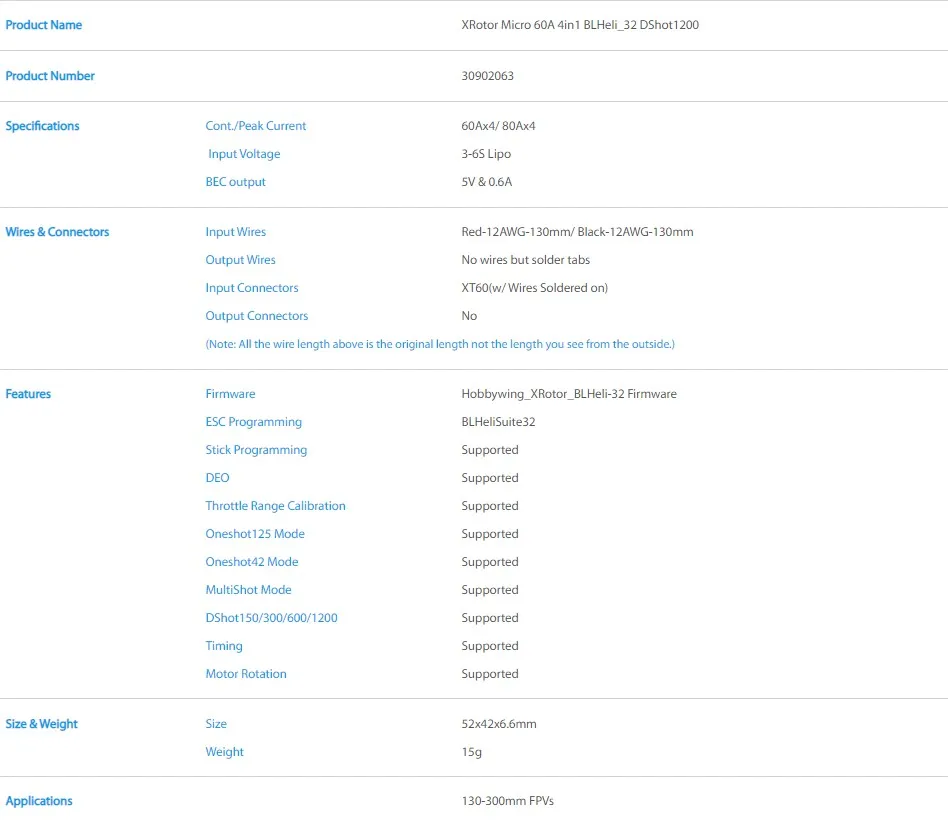Select product number 30902063
This screenshot has height=823, width=948.
(487, 76)
